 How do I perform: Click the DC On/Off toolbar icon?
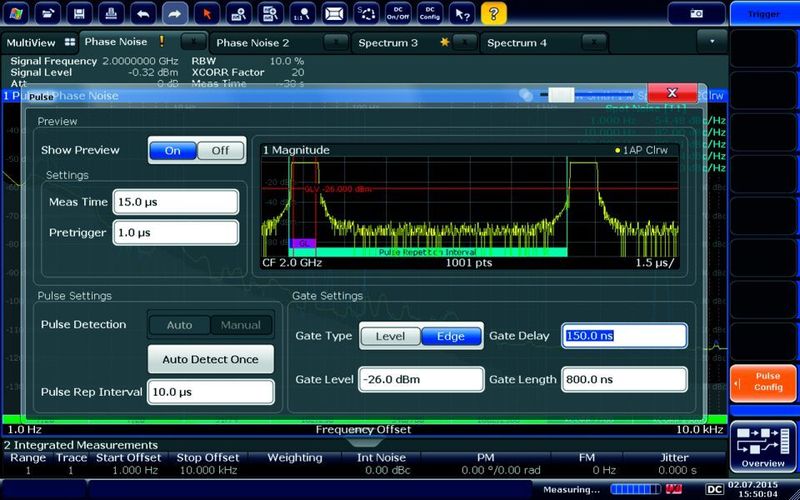click(398, 14)
